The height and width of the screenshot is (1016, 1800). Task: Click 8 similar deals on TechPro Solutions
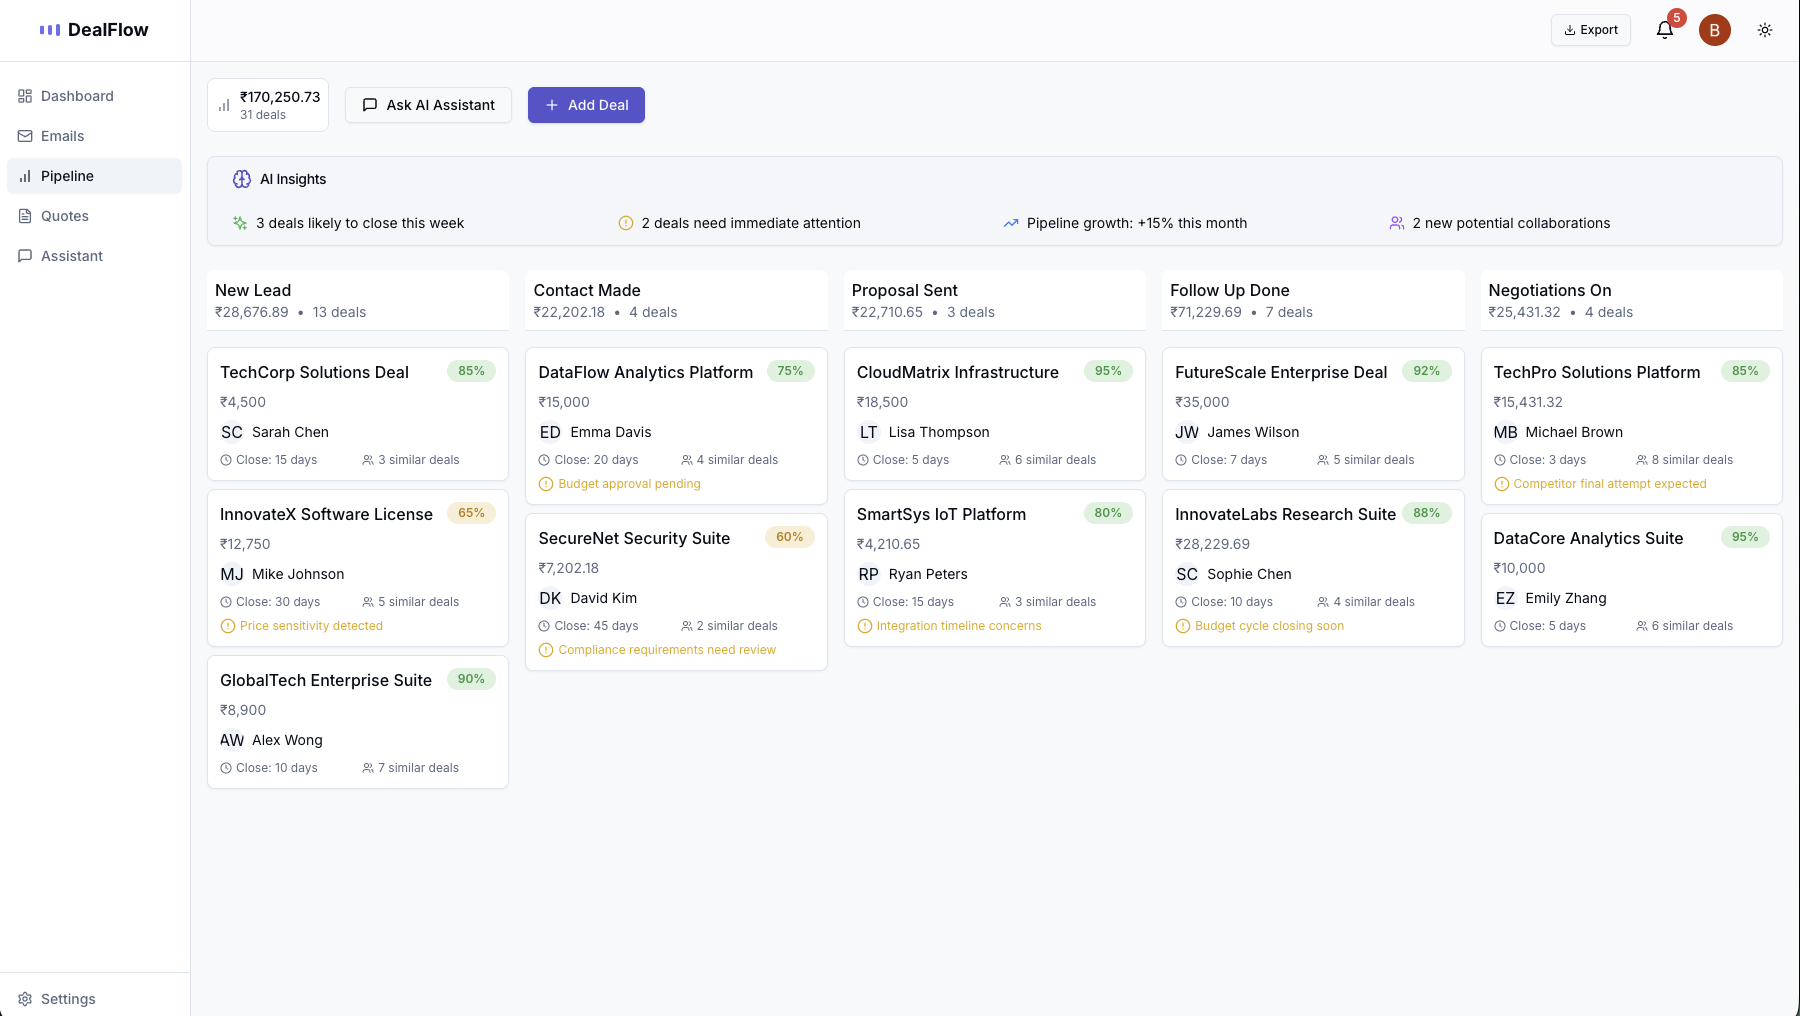click(x=1685, y=460)
